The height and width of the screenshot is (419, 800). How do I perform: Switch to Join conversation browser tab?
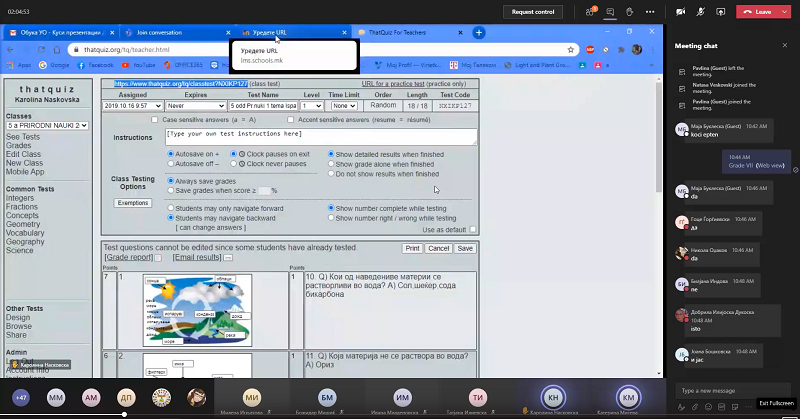[x=175, y=32]
